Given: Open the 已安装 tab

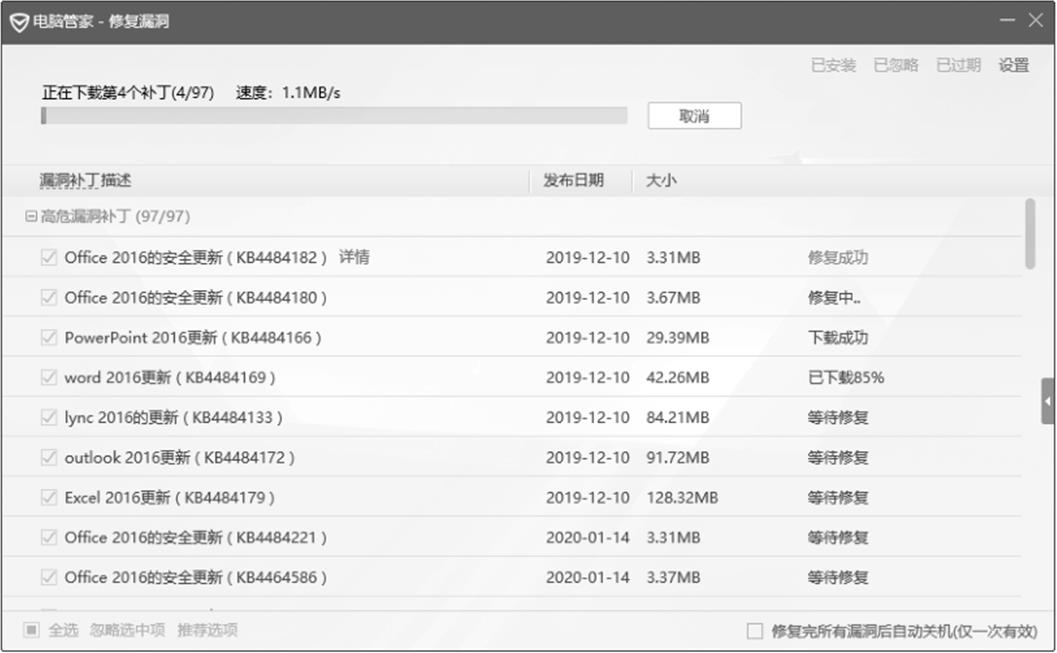Looking at the screenshot, I should click(833, 65).
